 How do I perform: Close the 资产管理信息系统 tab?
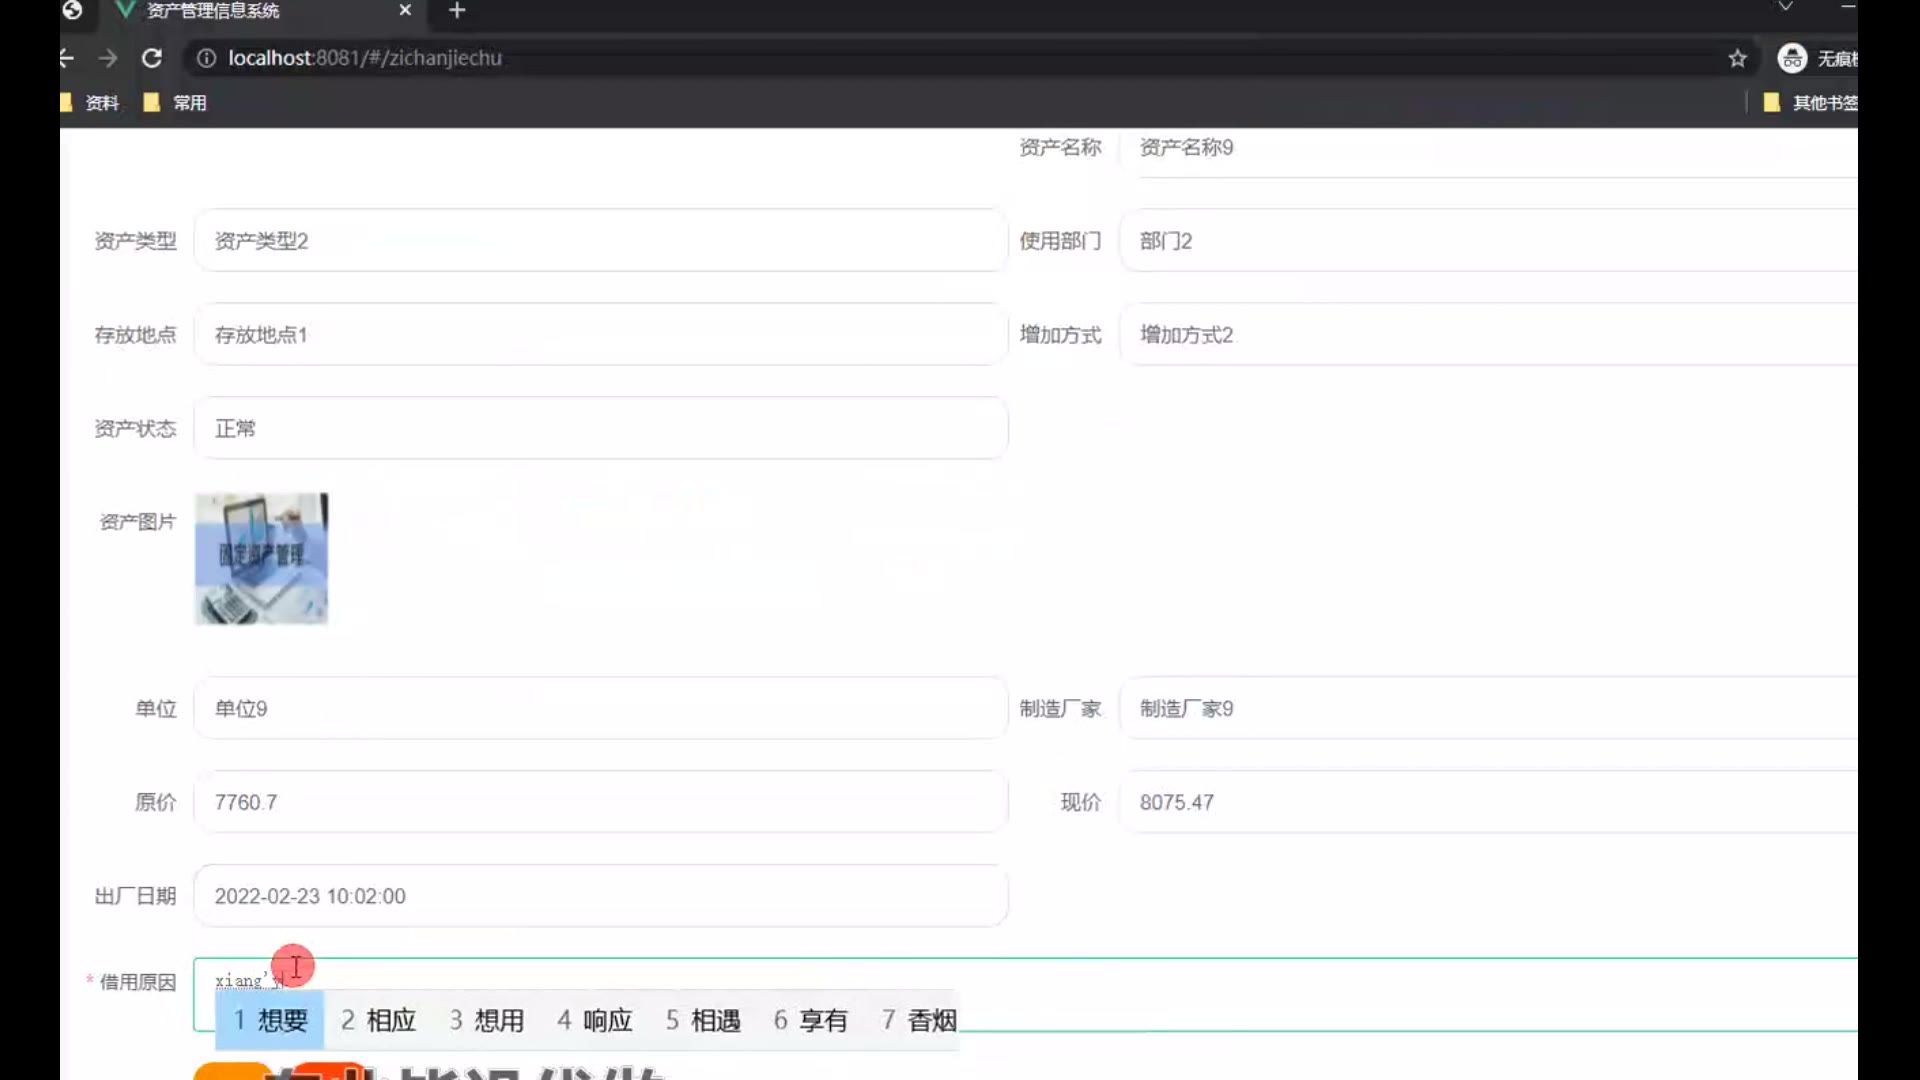[x=405, y=10]
